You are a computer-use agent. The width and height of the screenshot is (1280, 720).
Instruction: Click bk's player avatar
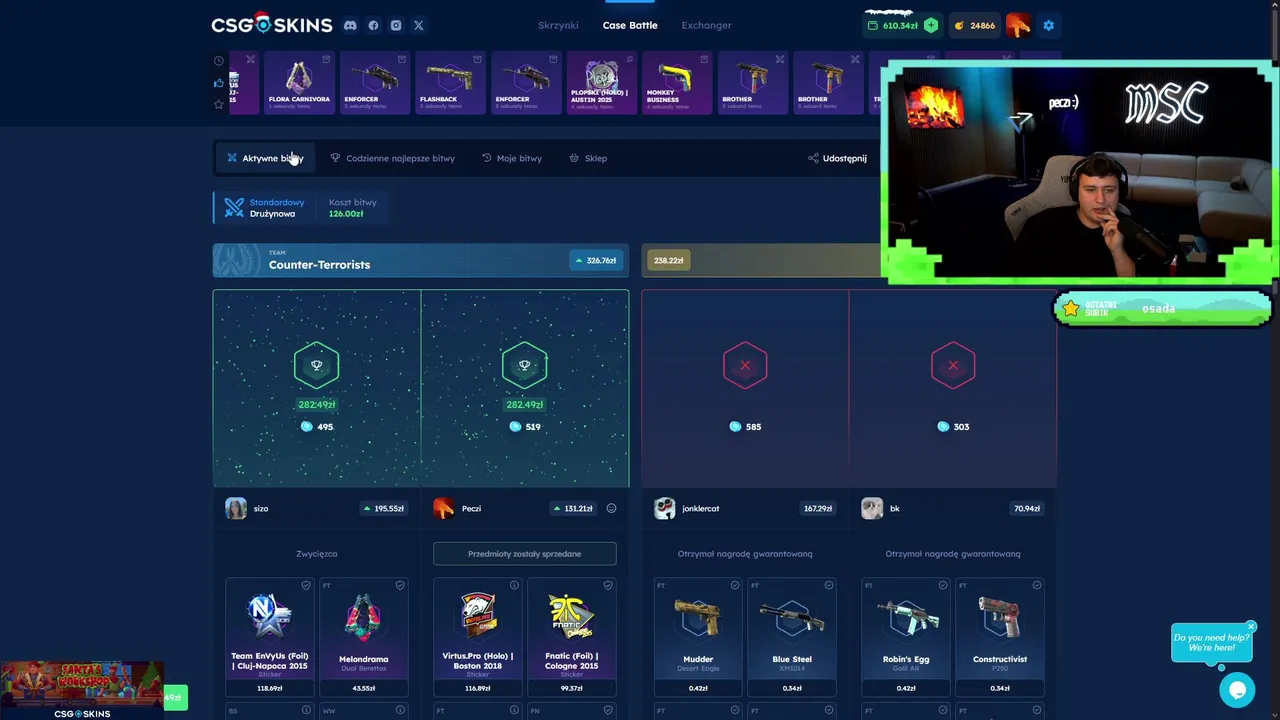(x=872, y=508)
